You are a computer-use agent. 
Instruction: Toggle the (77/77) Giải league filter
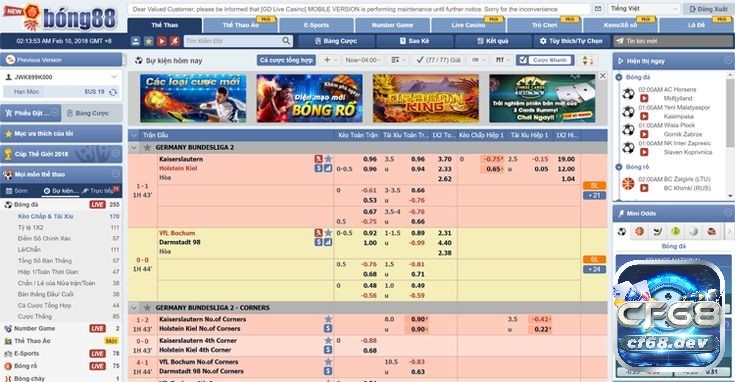438,60
